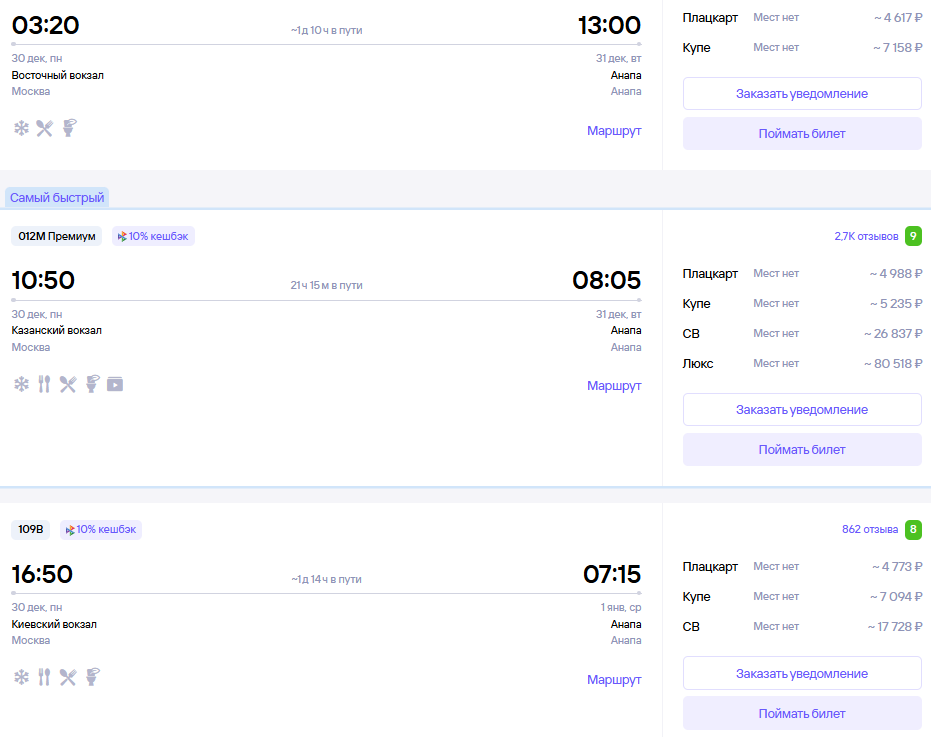
Task: Click the bio-toilet icon on the 03:20 train
Action: (69, 128)
